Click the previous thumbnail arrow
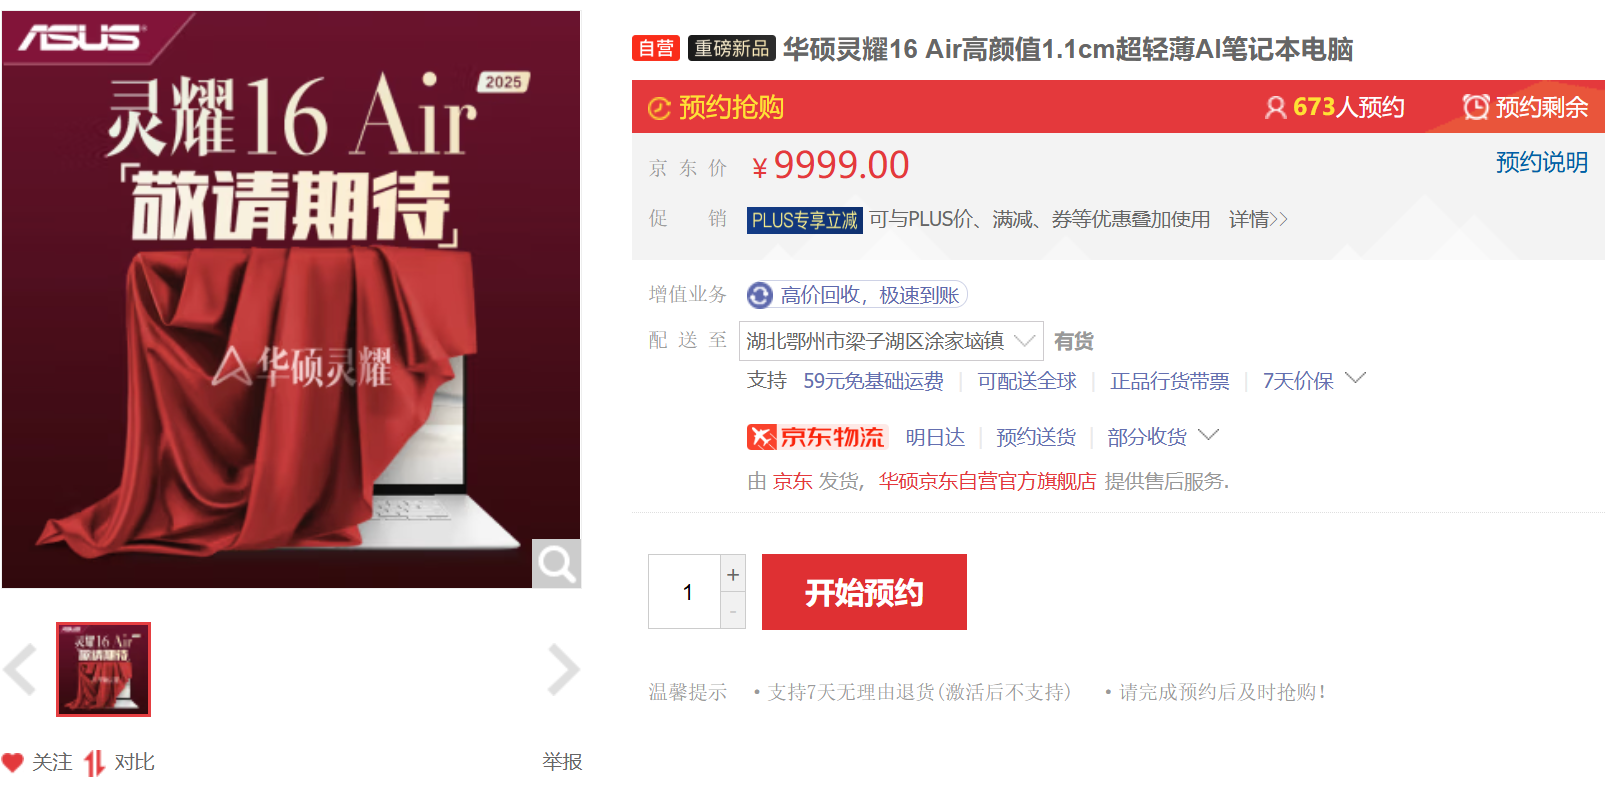Viewport: 1615px width, 790px height. (x=20, y=670)
